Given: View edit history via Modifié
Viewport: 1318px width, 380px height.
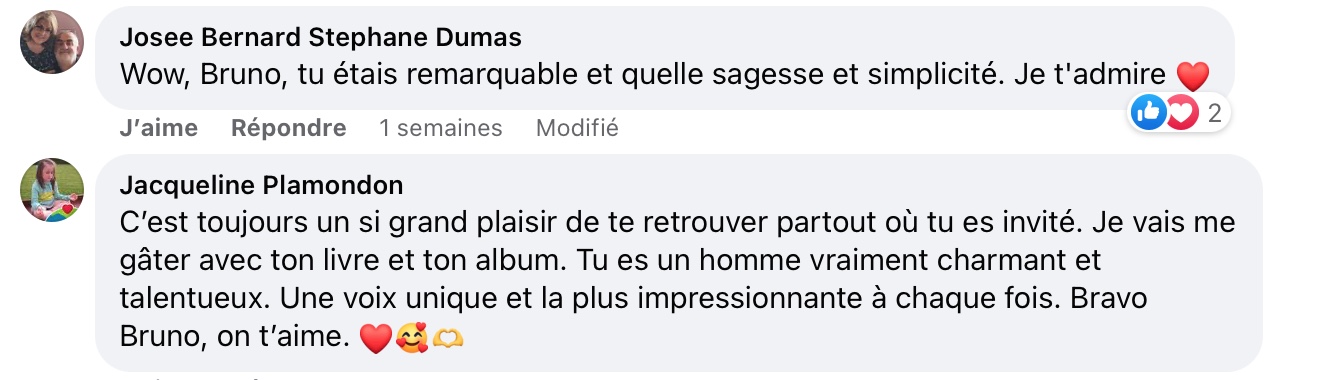Looking at the screenshot, I should pyautogui.click(x=577, y=128).
